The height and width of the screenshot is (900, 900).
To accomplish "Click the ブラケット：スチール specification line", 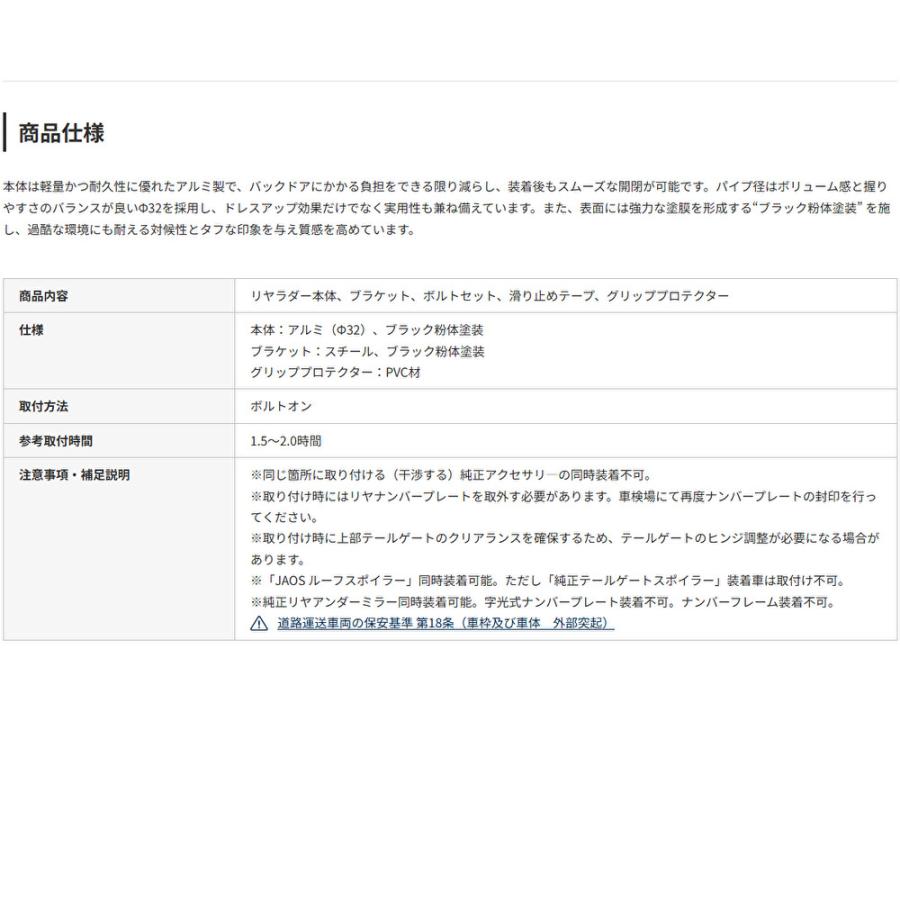I will point(367,351).
